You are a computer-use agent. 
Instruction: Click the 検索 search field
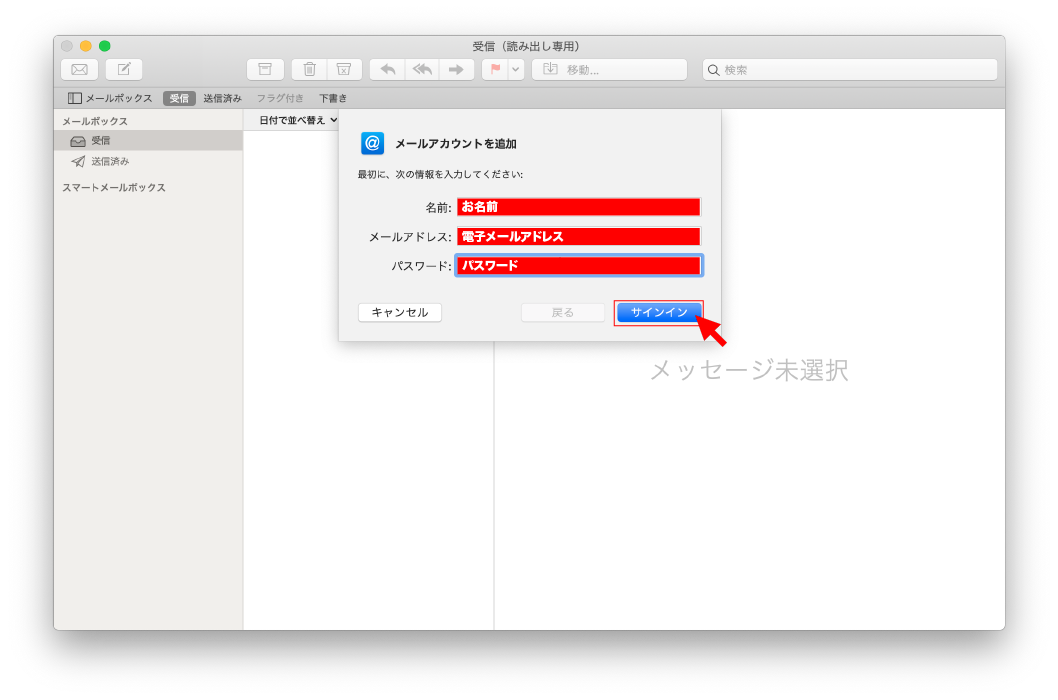click(x=850, y=70)
